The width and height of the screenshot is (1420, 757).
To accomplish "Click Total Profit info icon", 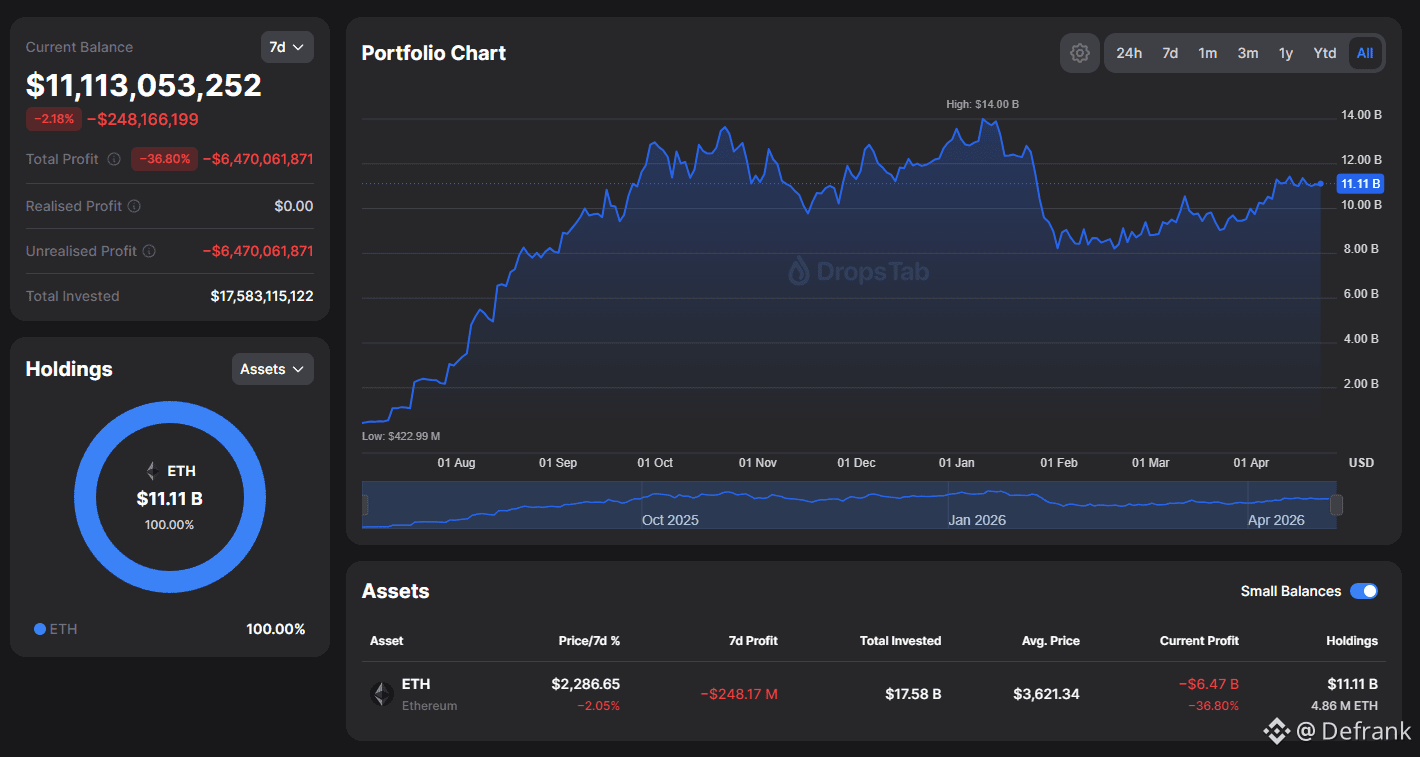I will click(x=114, y=159).
